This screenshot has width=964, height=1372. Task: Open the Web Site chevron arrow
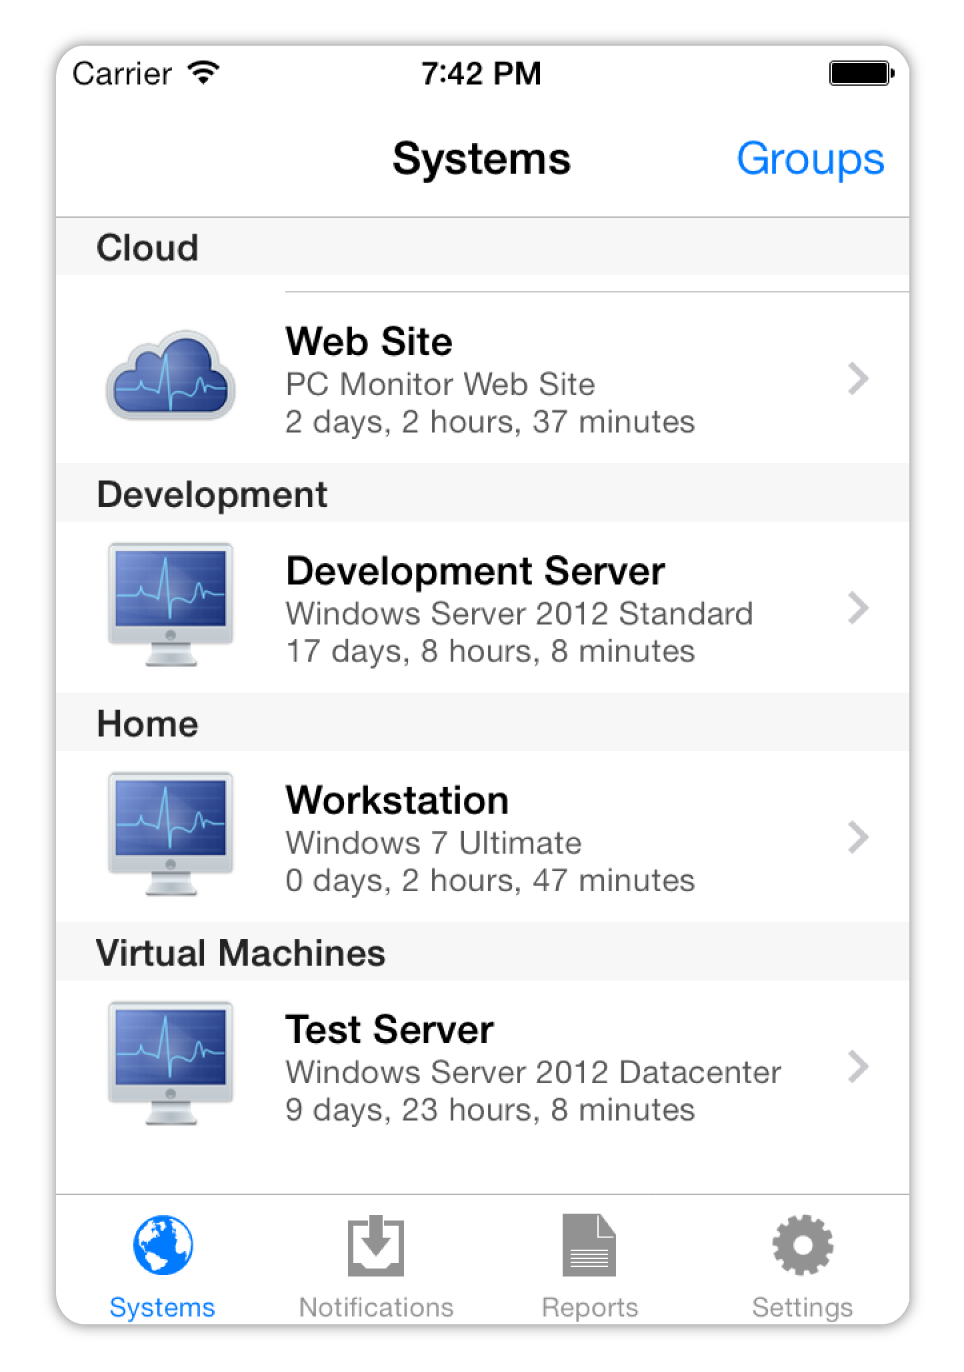pos(858,378)
